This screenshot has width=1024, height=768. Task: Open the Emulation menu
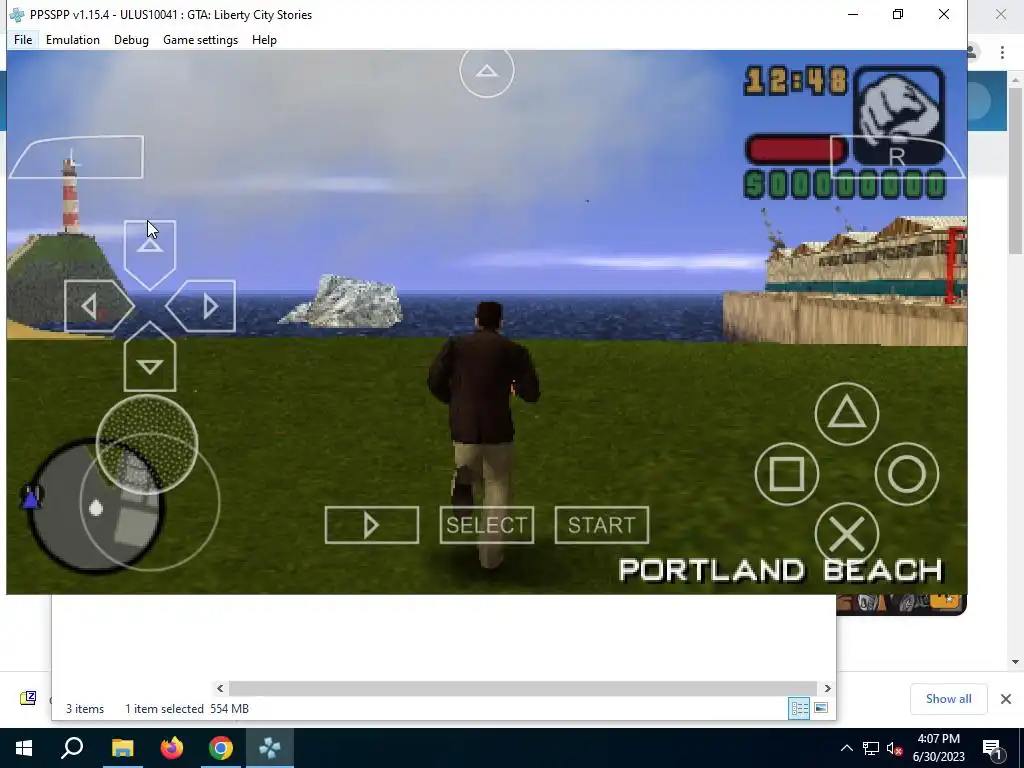pyautogui.click(x=72, y=40)
